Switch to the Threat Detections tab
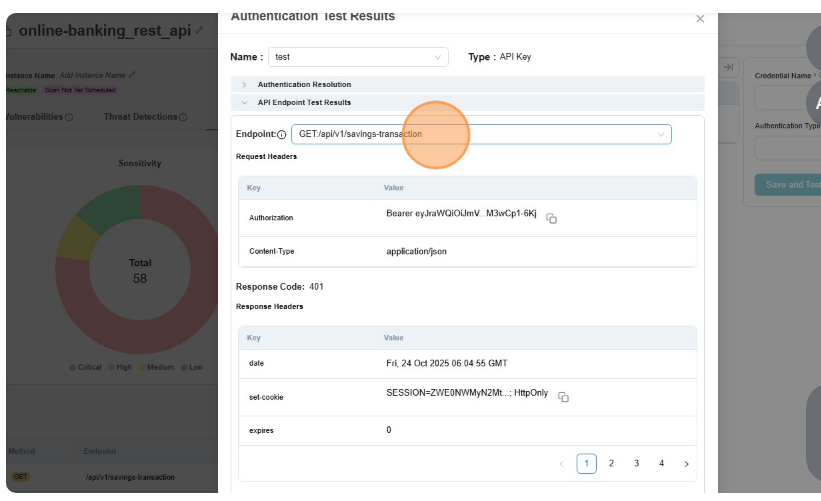This screenshot has height=501, width=821. (140, 117)
